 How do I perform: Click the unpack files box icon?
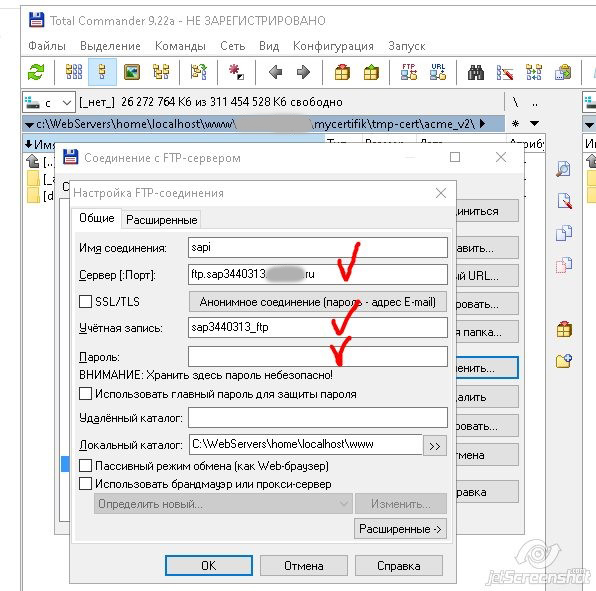pyautogui.click(x=371, y=71)
